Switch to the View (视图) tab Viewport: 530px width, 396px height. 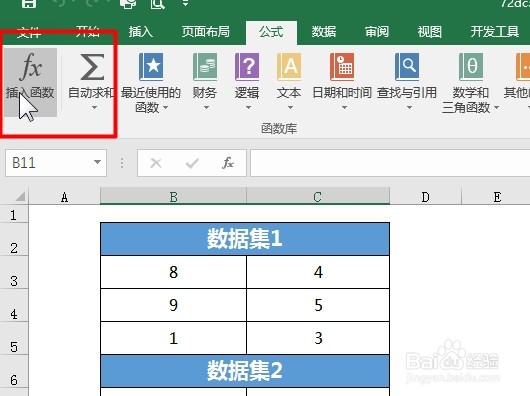tap(429, 32)
